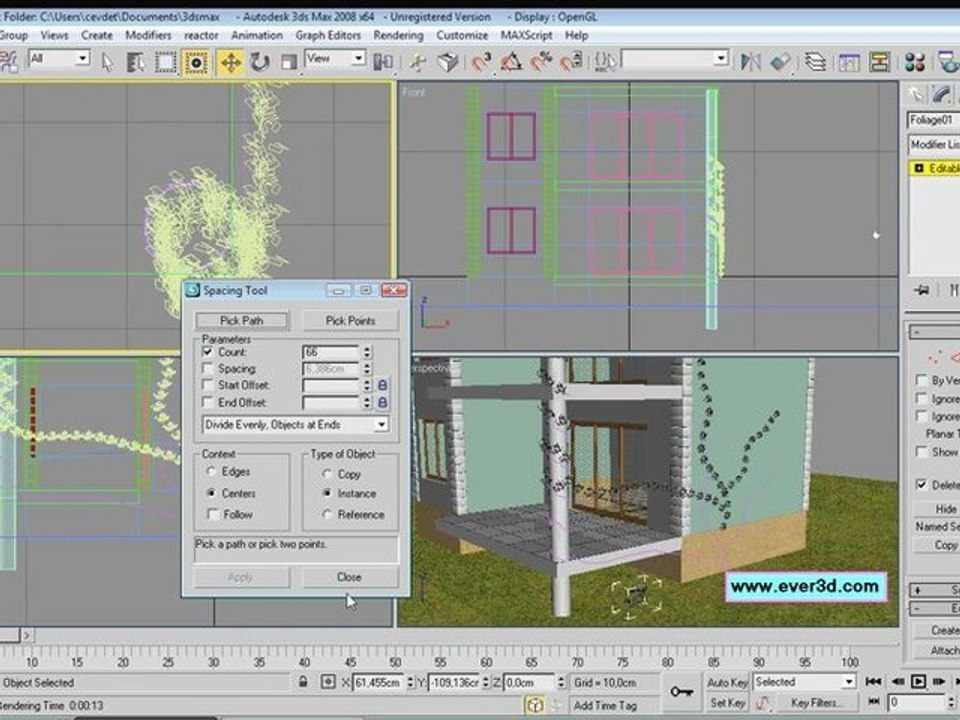Select the Centers context radio button

[x=212, y=493]
